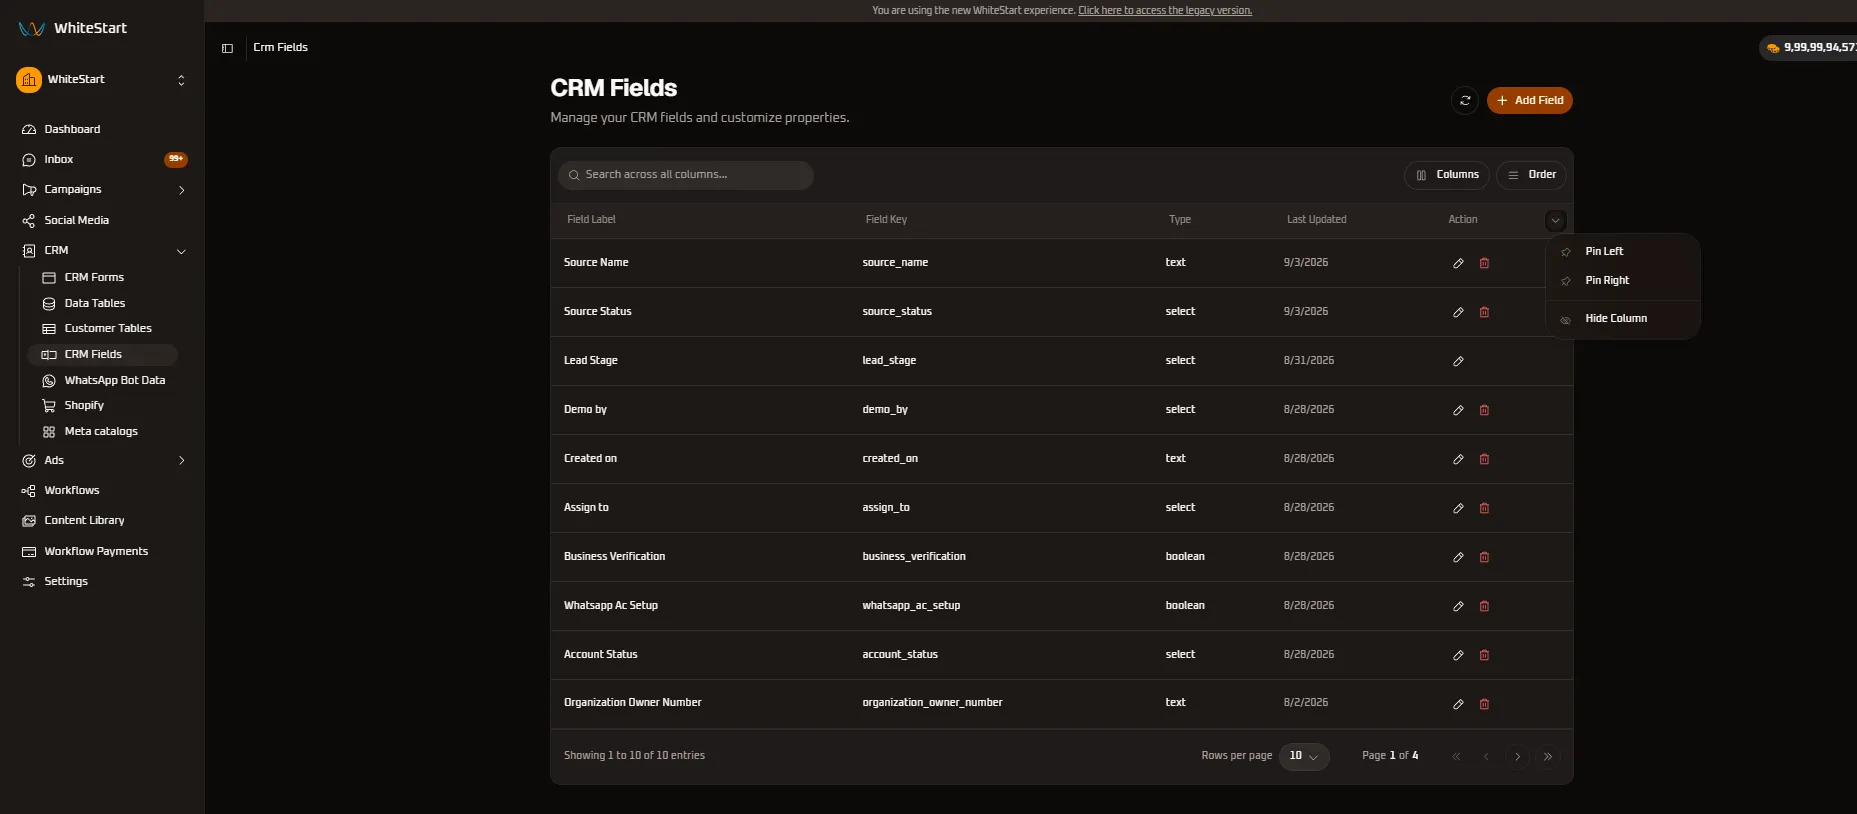This screenshot has height=814, width=1857.
Task: Open the Columns visibility dropdown
Action: pos(1447,175)
